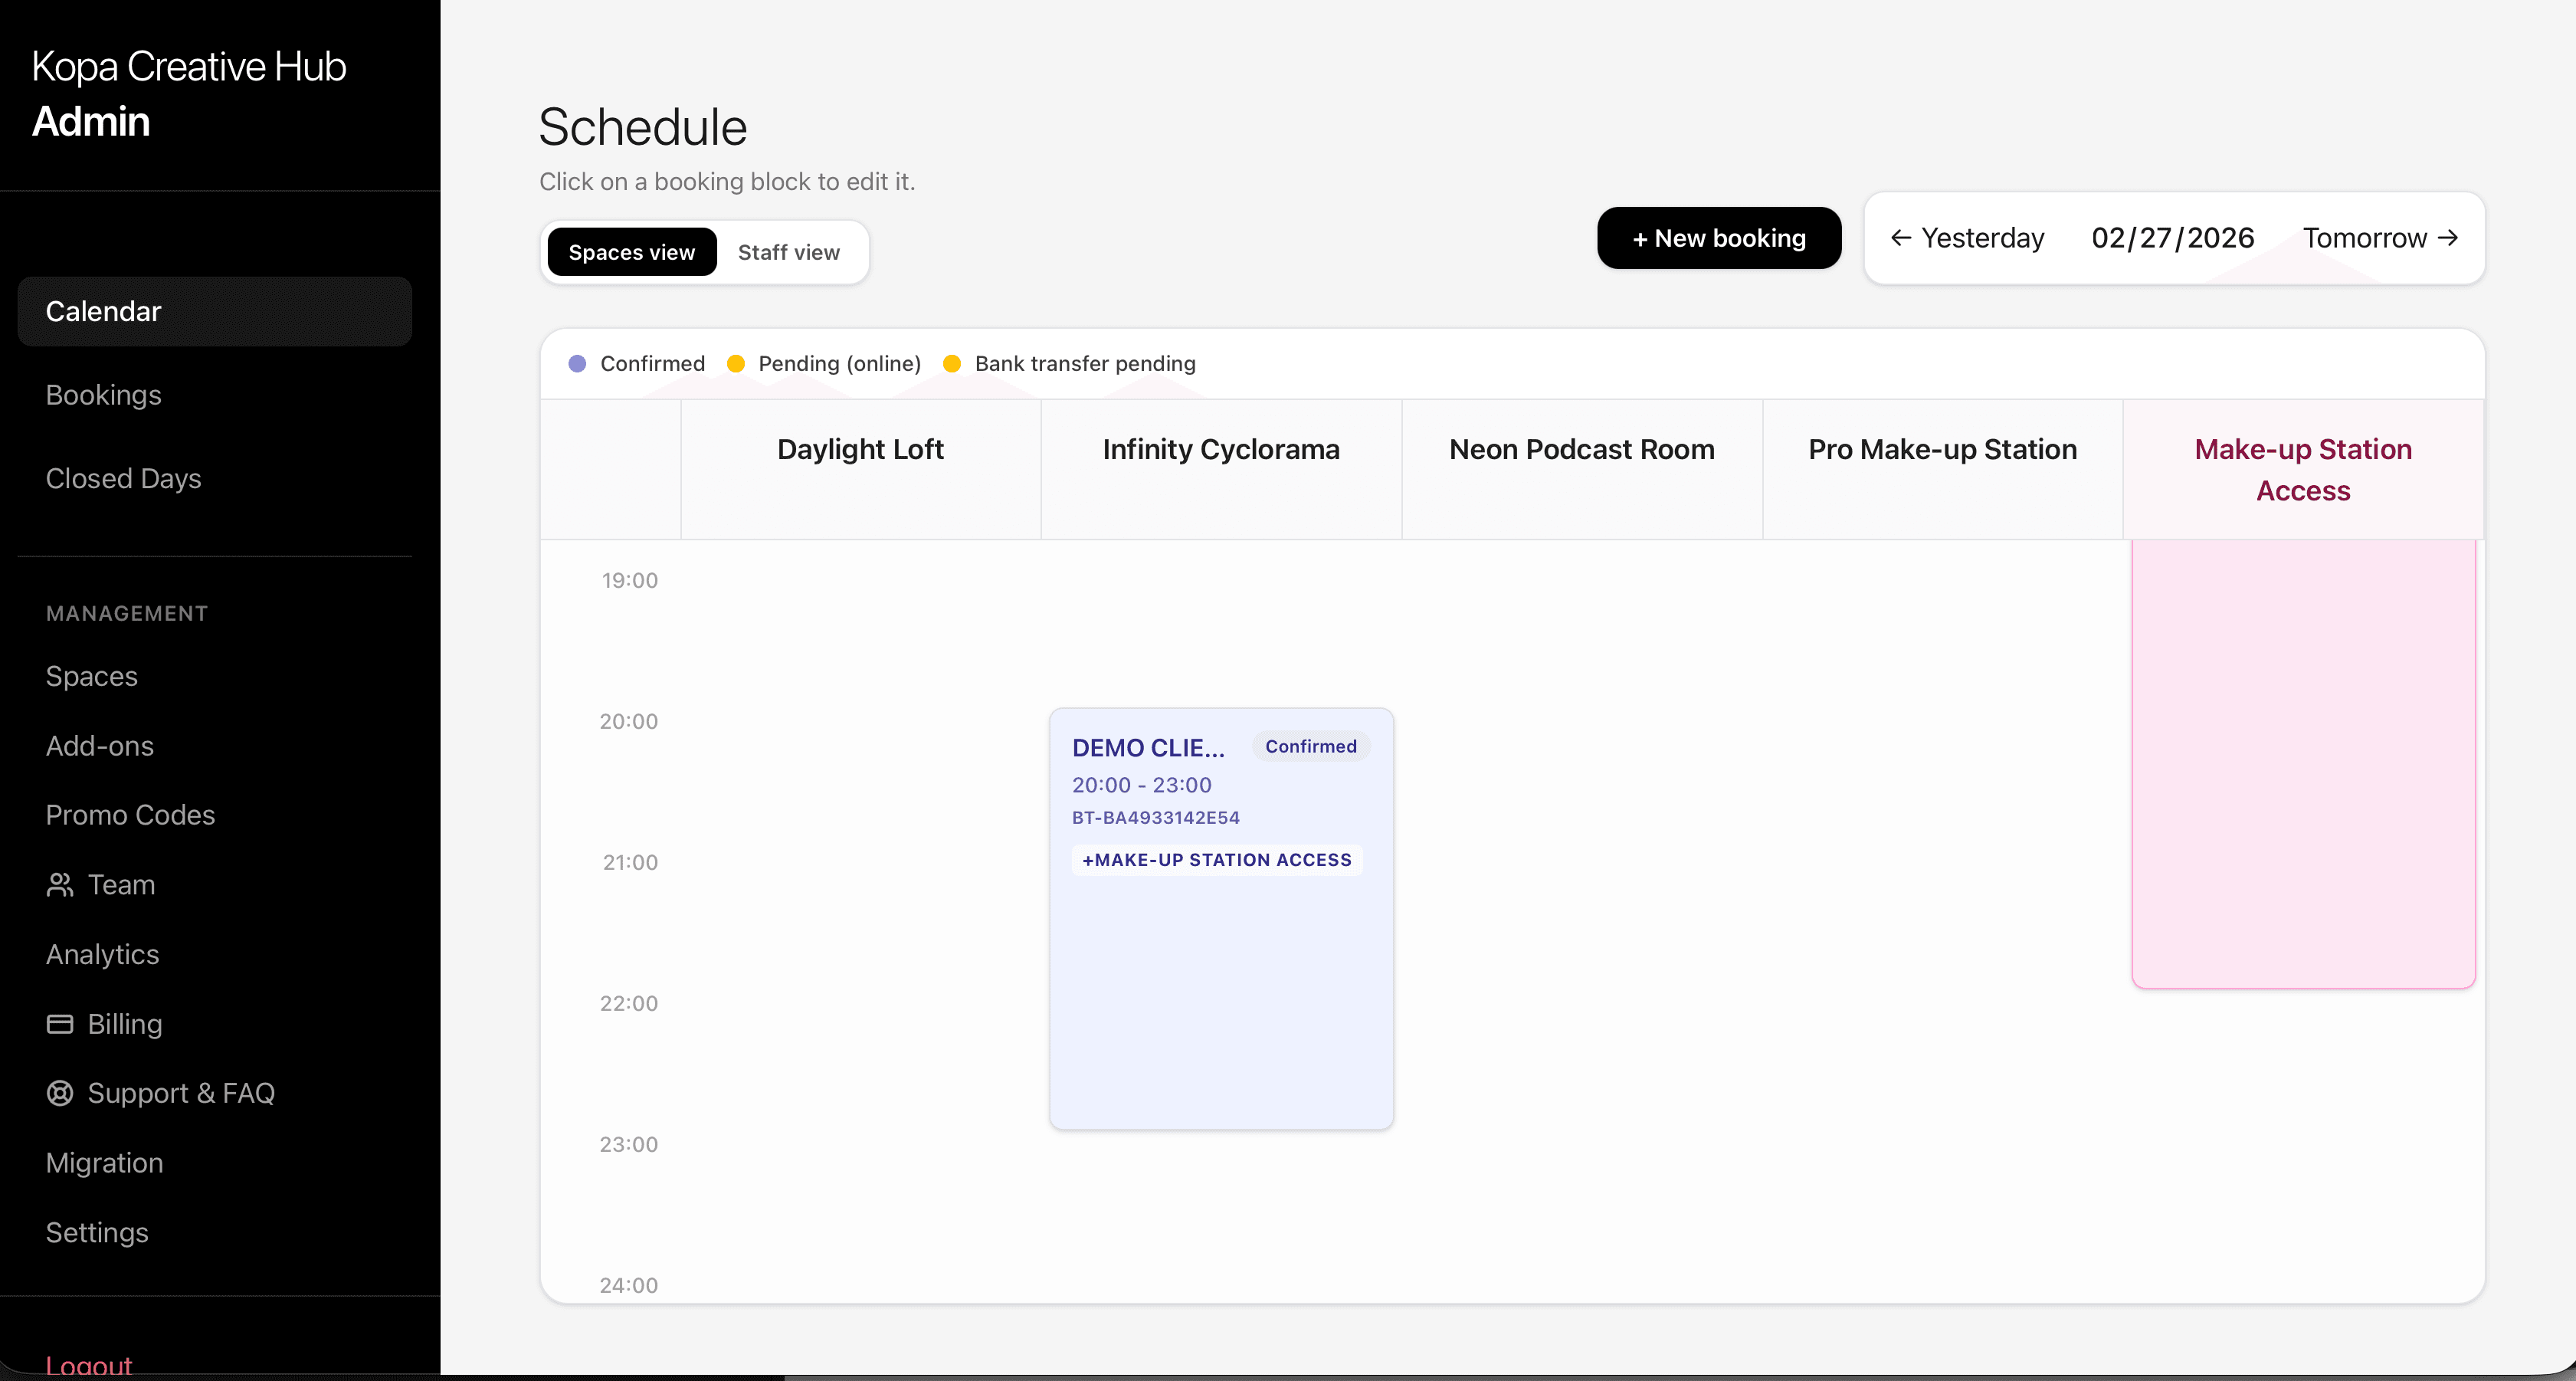Click the Logout link
Screen dimensions: 2576x1381
(88, 1364)
